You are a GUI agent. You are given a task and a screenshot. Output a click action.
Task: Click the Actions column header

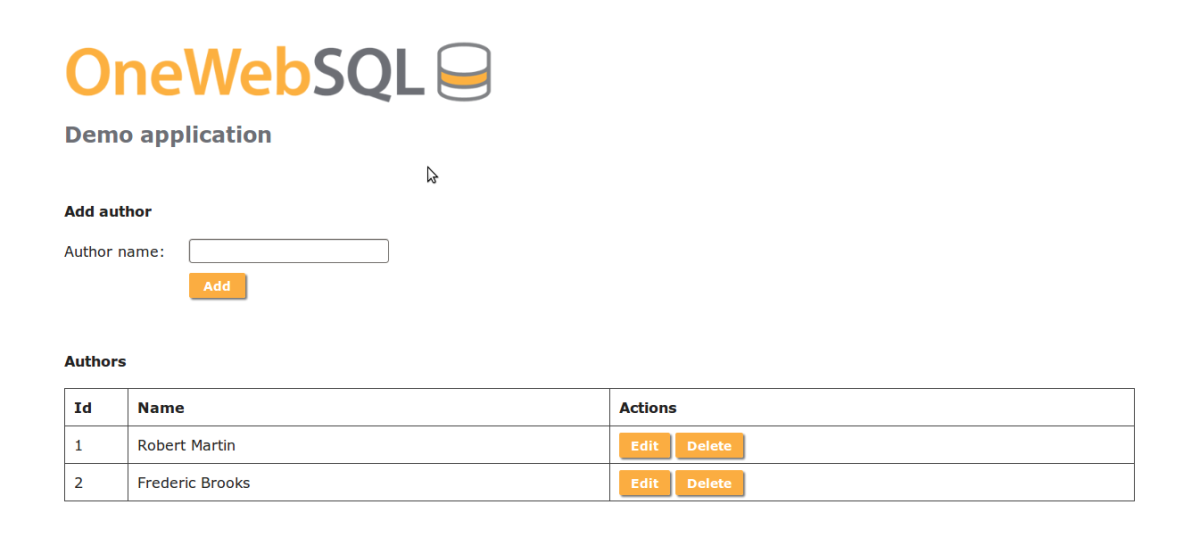(648, 408)
